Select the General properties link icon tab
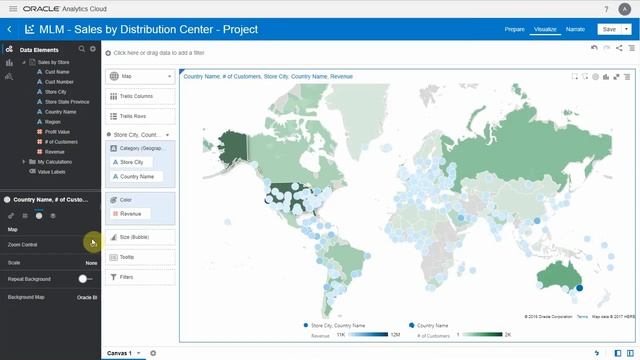Screen dimensions: 640x360 pos(11,216)
